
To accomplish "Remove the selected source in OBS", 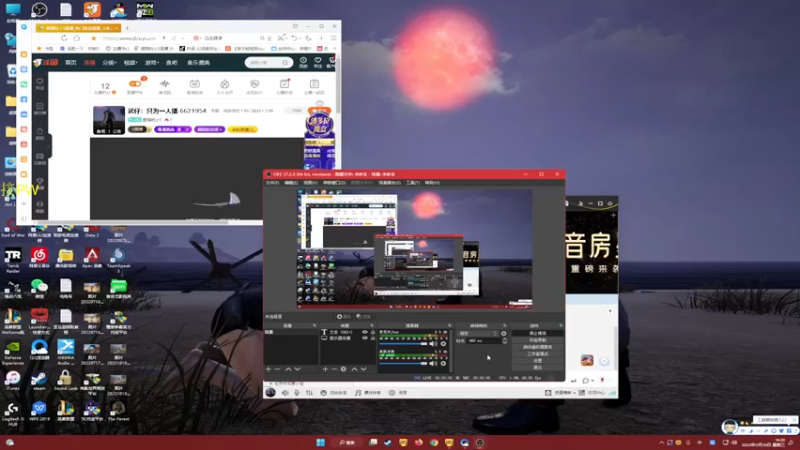I will (334, 369).
